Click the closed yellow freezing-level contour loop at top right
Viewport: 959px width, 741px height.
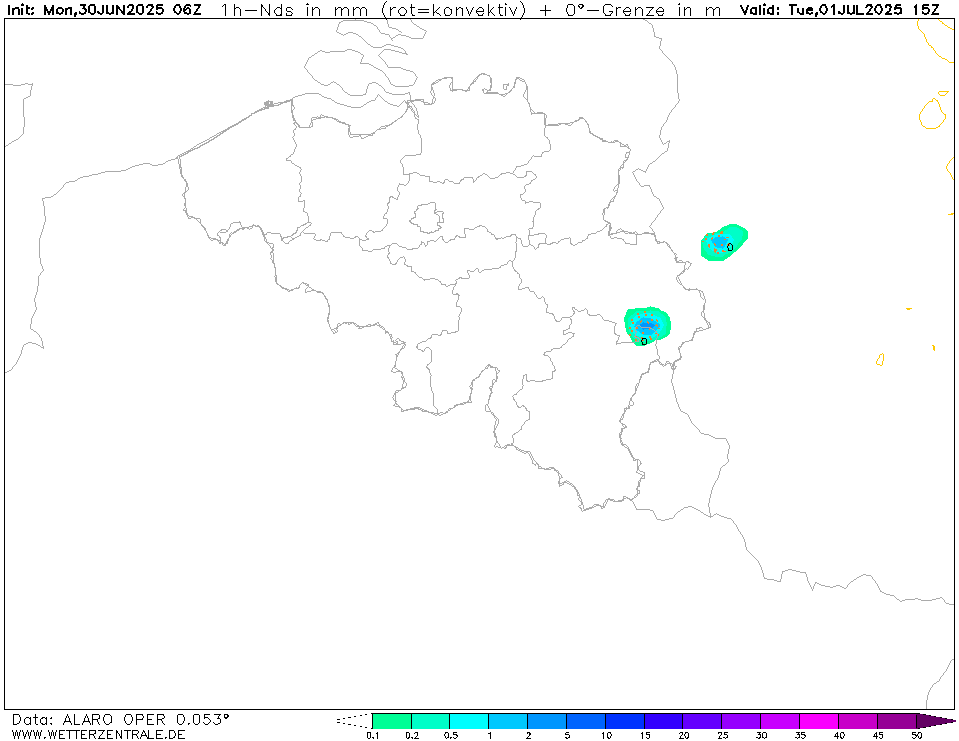[933, 114]
